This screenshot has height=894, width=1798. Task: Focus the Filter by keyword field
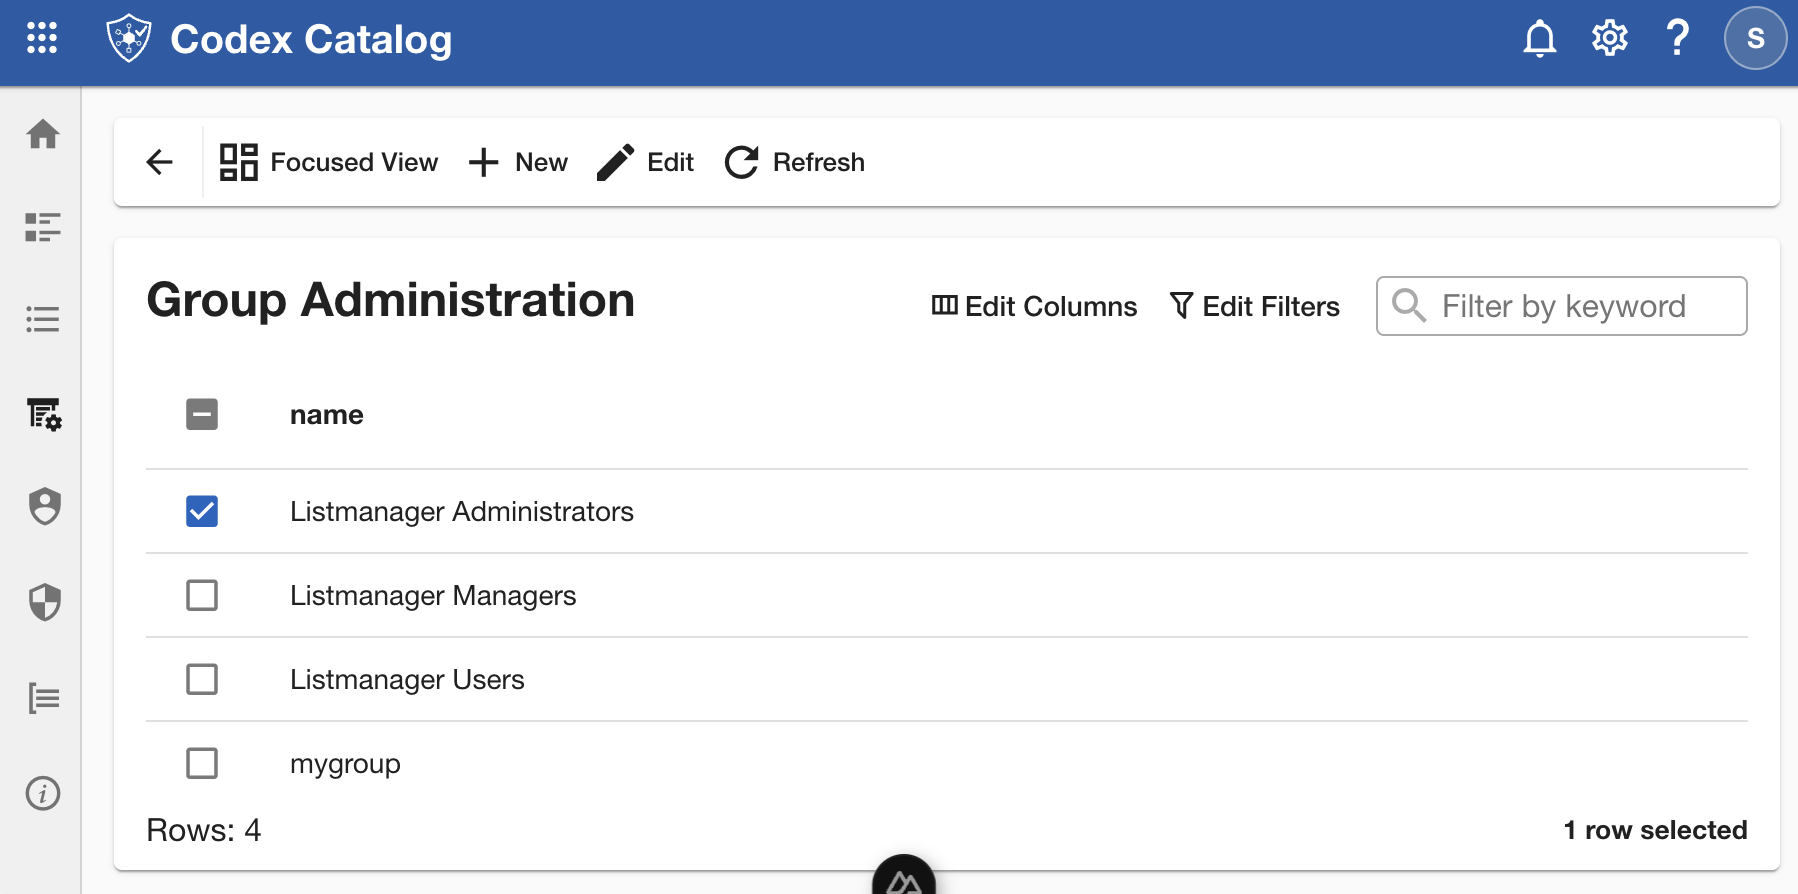coord(1562,306)
